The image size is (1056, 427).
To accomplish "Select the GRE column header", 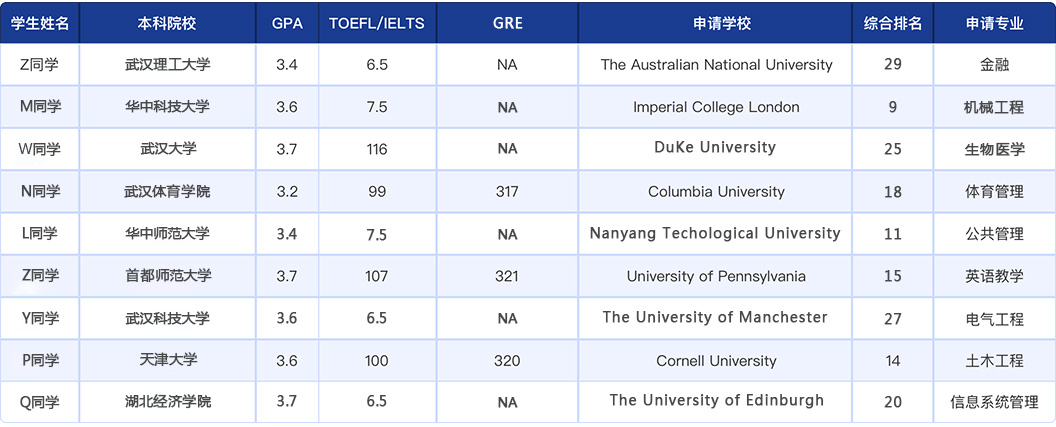I will click(x=507, y=23).
